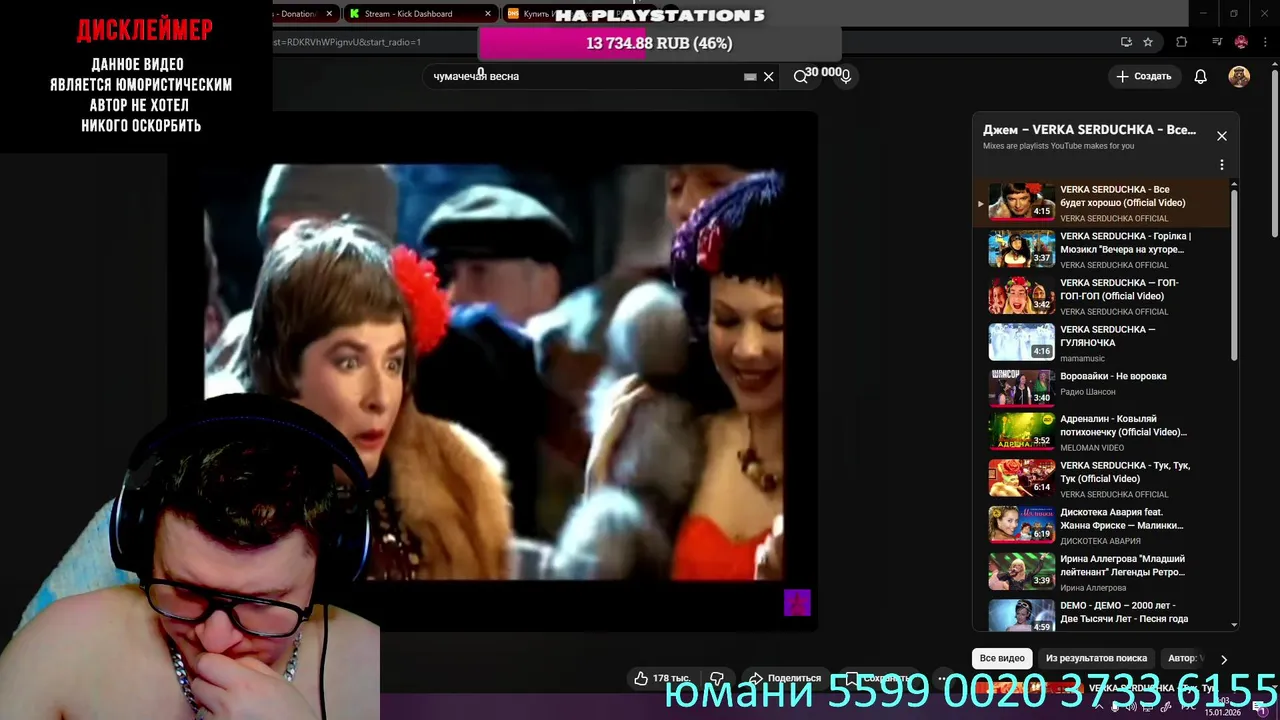Screen dimensions: 1280x720
Task: Open ГОП-ГОП-ГОП video thumbnail
Action: tap(1022, 295)
